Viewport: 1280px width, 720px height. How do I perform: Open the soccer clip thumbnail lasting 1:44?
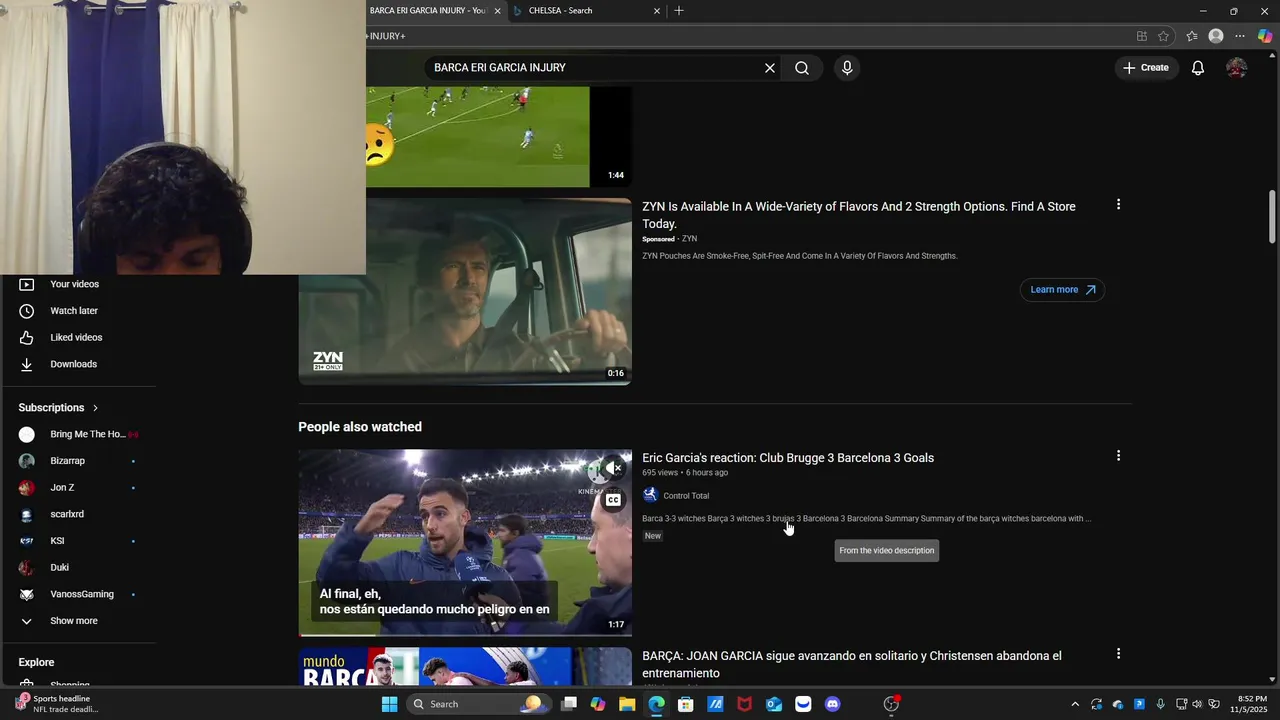tap(498, 136)
